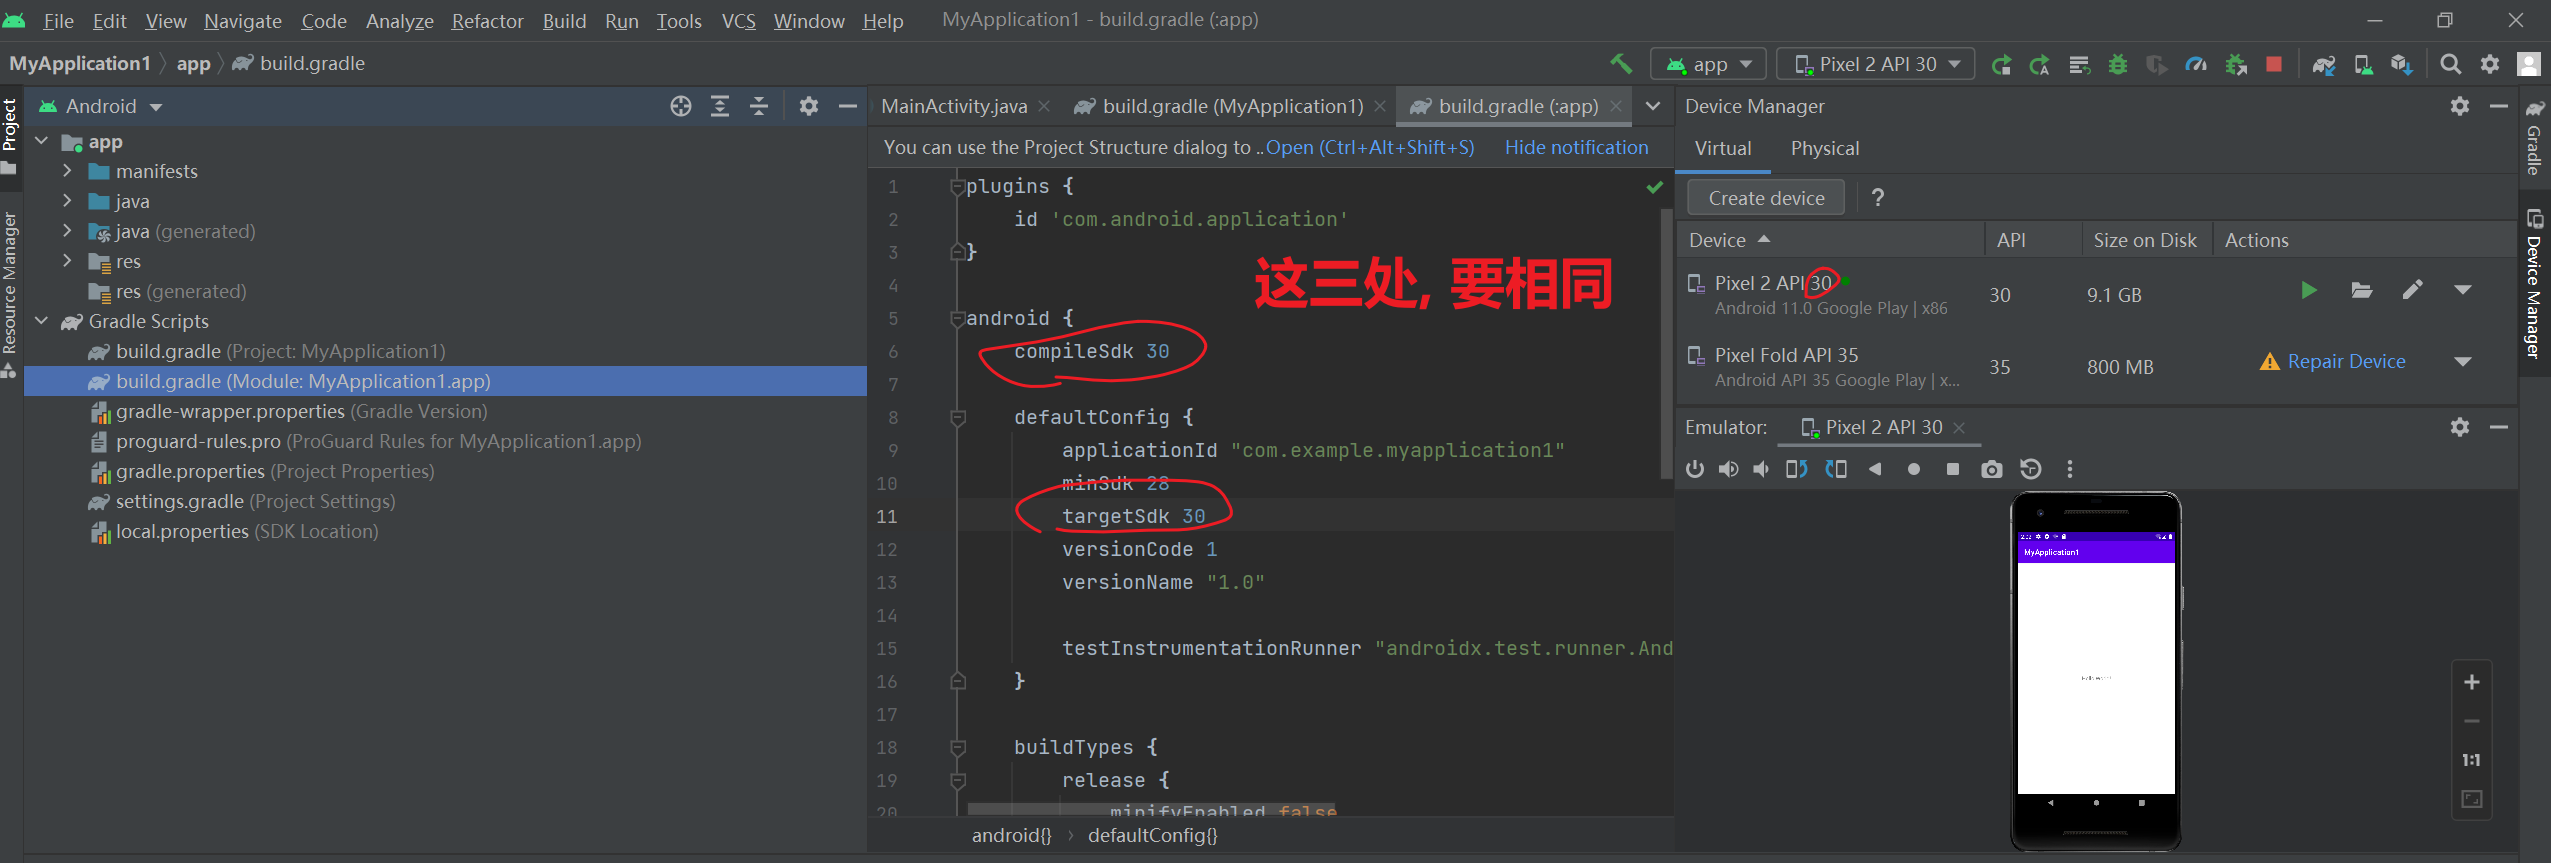The width and height of the screenshot is (2551, 863).
Task: Fold the android block at gutter
Action: pos(957,319)
